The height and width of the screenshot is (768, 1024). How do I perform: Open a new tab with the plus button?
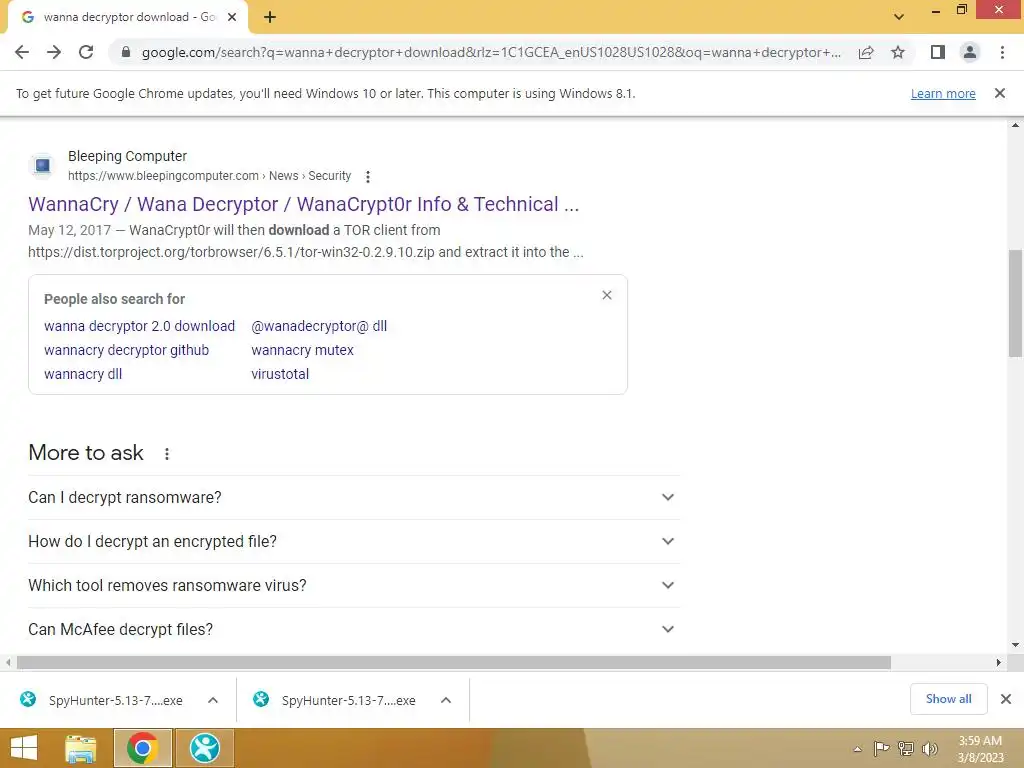[270, 17]
